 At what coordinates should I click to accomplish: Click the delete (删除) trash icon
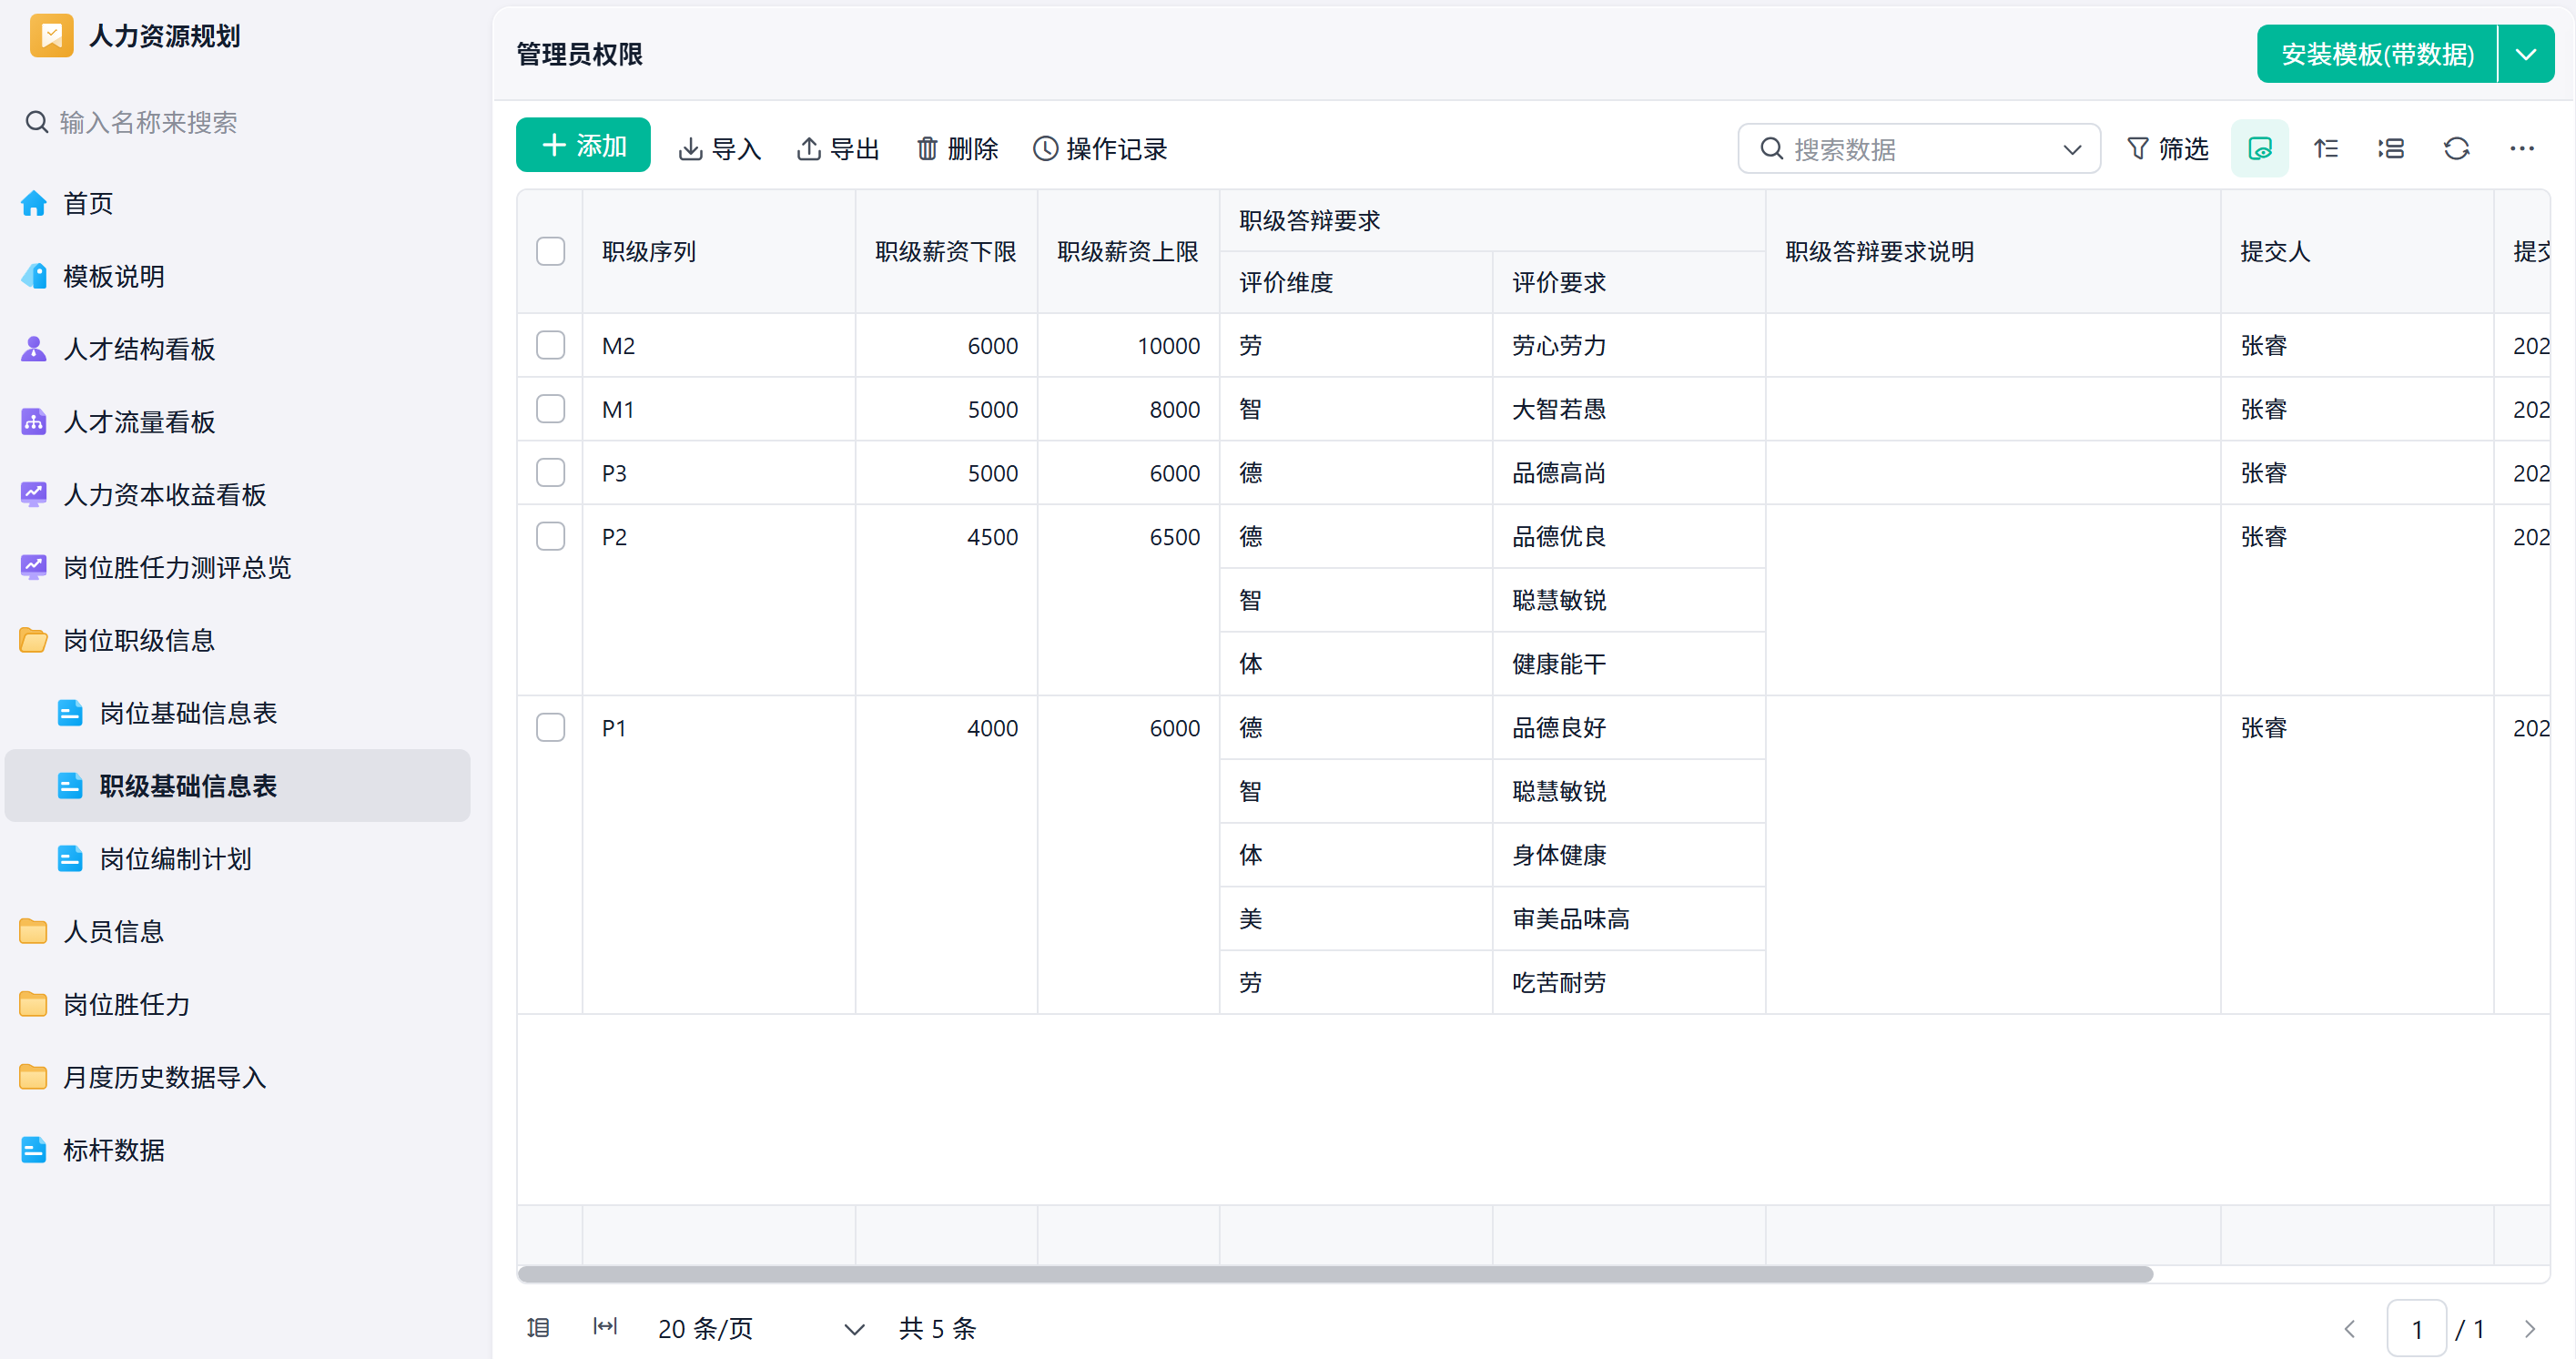point(928,149)
